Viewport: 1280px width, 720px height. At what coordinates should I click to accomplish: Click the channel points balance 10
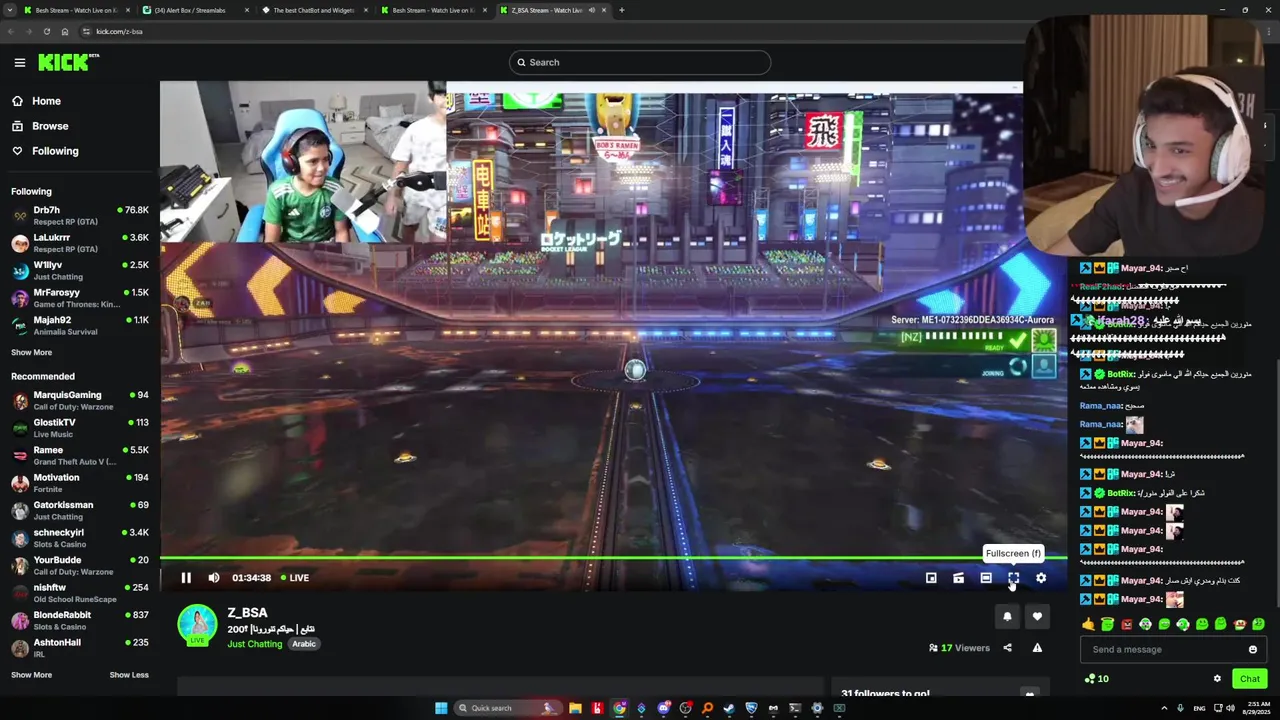[1096, 679]
